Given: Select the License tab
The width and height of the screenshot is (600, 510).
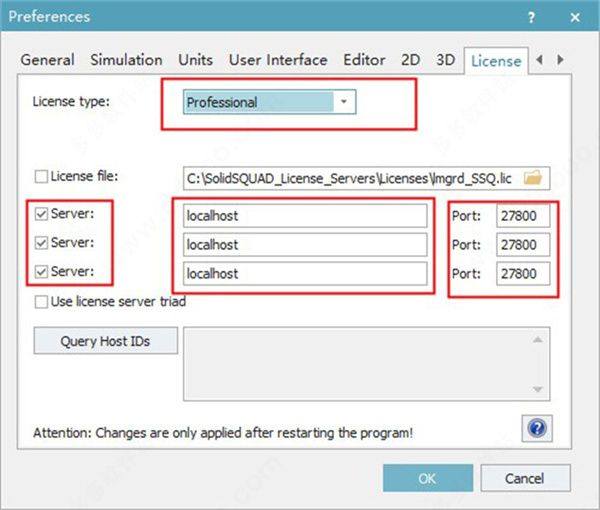Looking at the screenshot, I should [496, 61].
